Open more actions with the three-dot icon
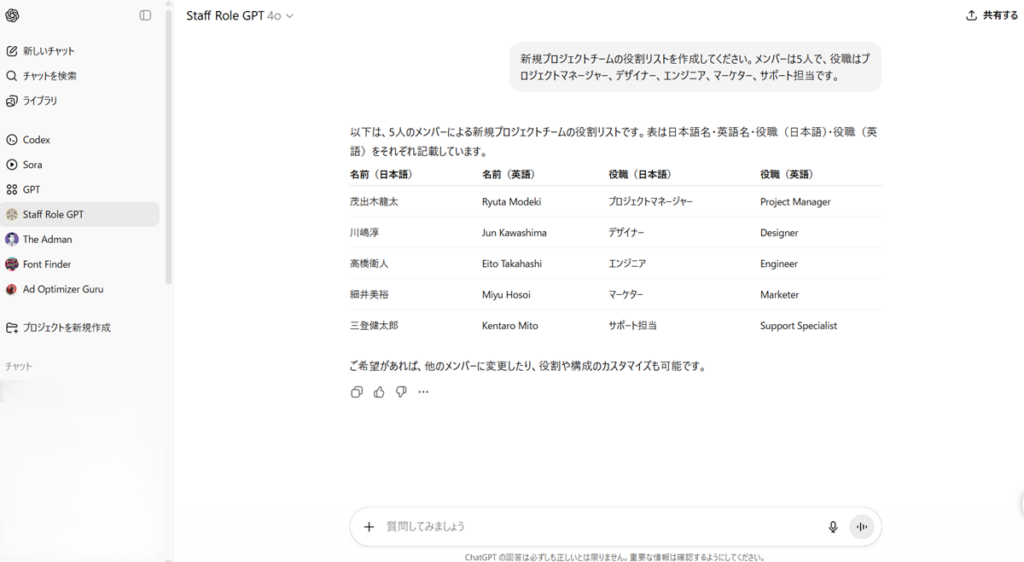 point(423,392)
